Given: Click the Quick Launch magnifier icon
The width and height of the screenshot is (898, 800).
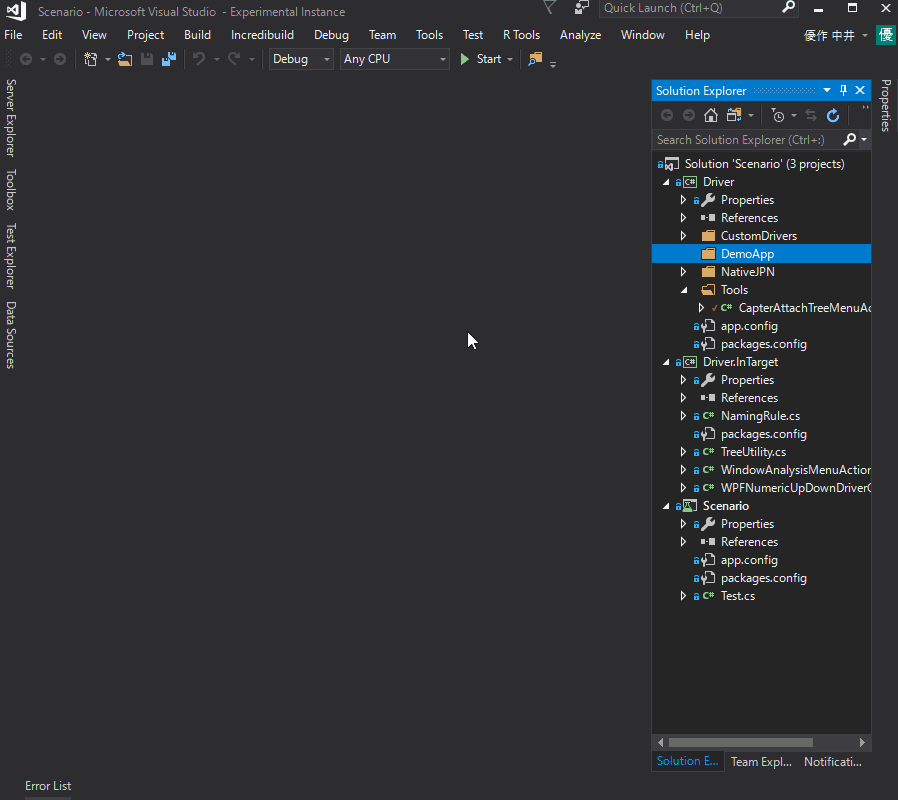Looking at the screenshot, I should click(789, 7).
